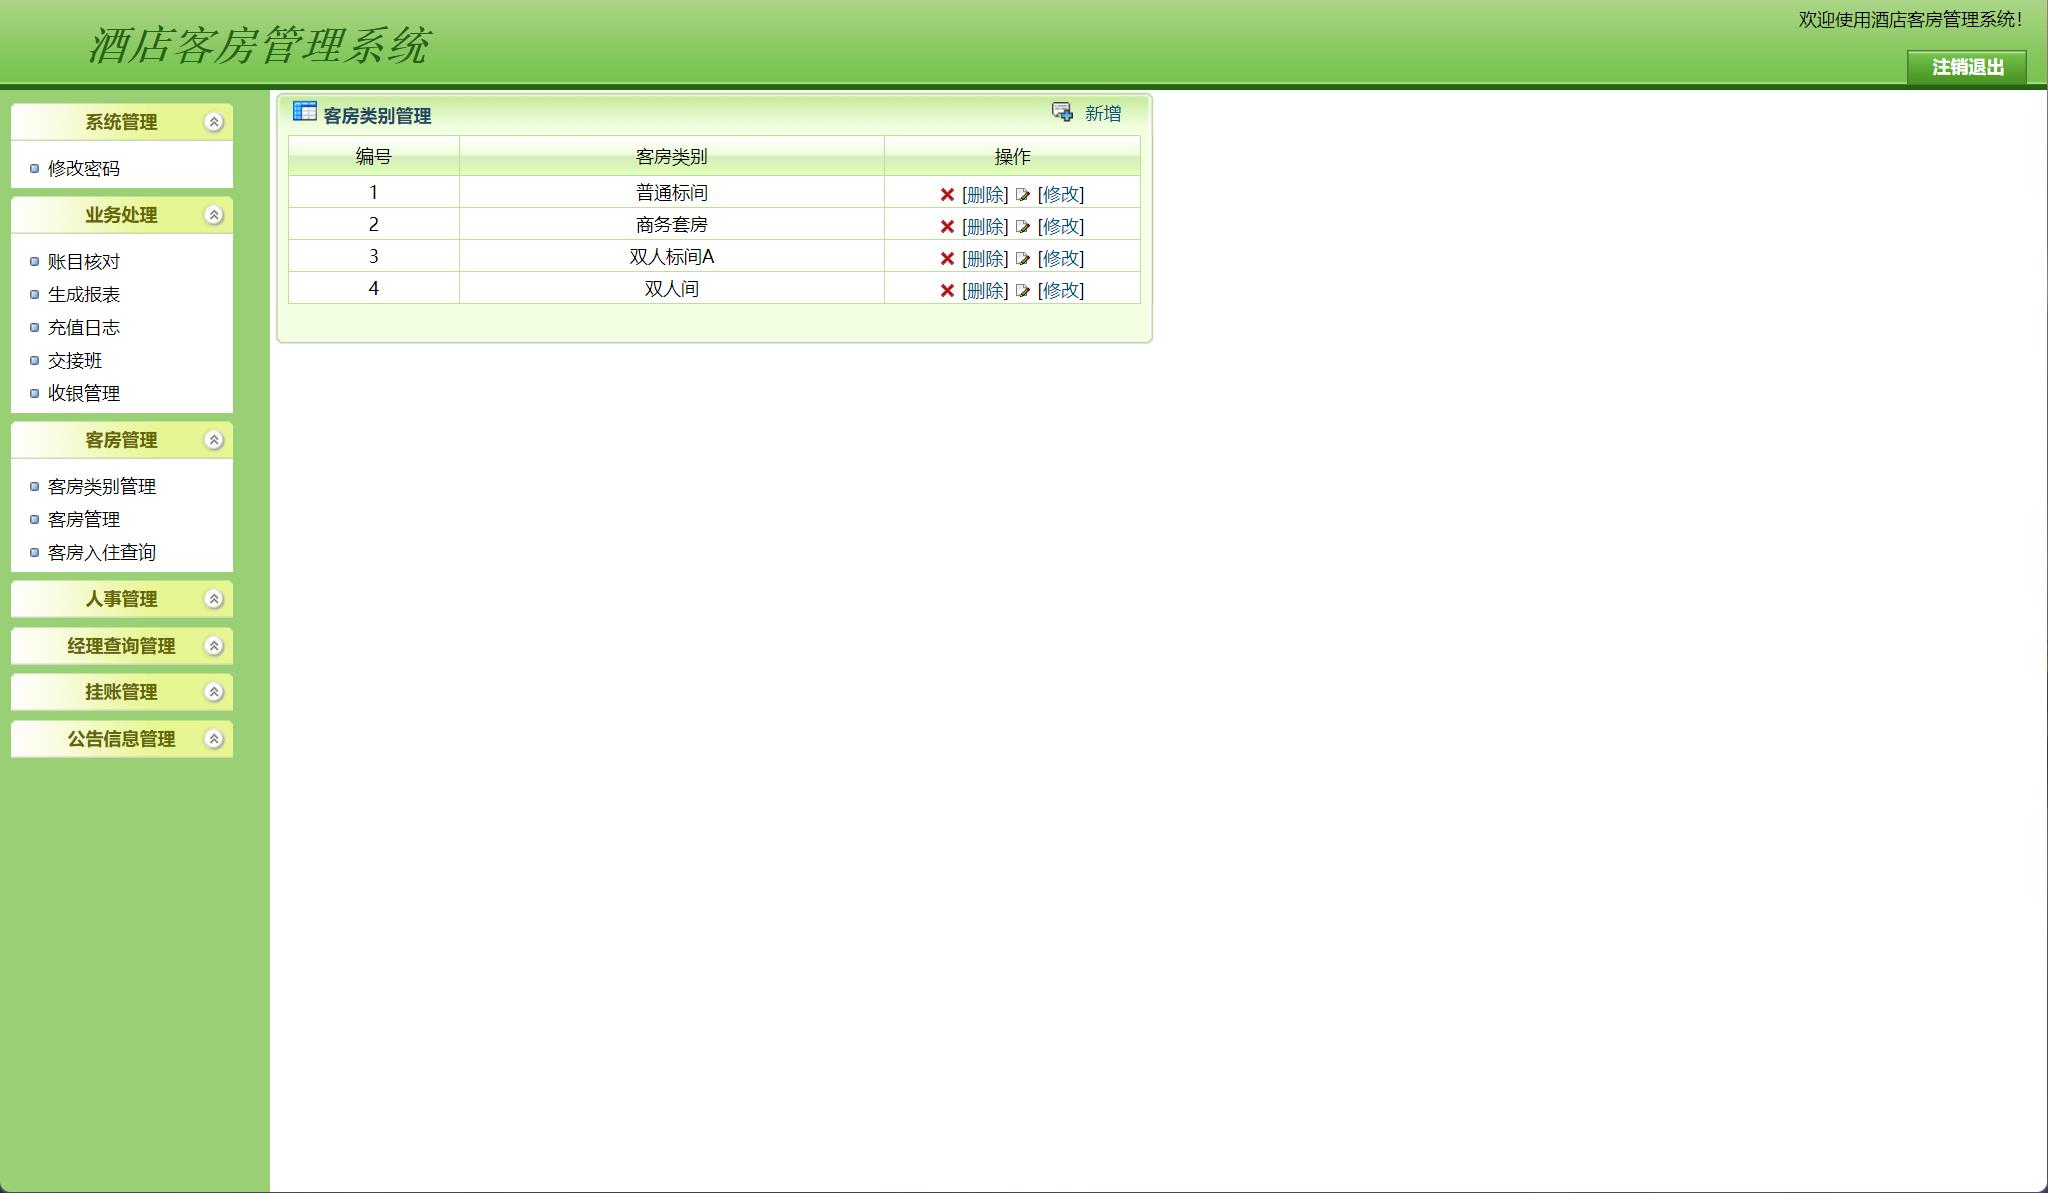The width and height of the screenshot is (2048, 1193).
Task: Click [修改] link for 双人间
Action: pos(1060,291)
